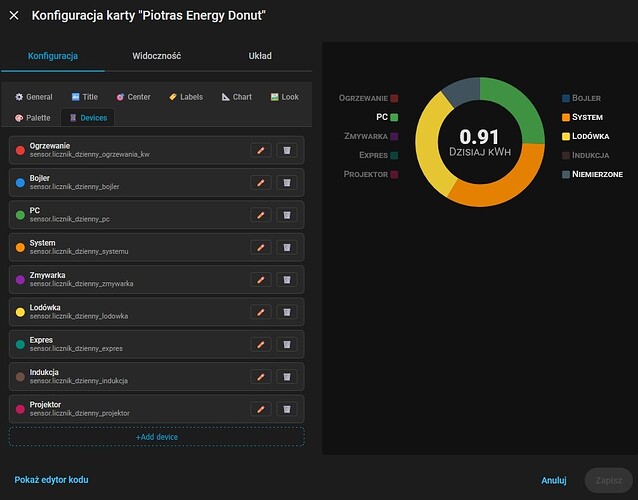Edit the Indukcja device entry

point(261,377)
